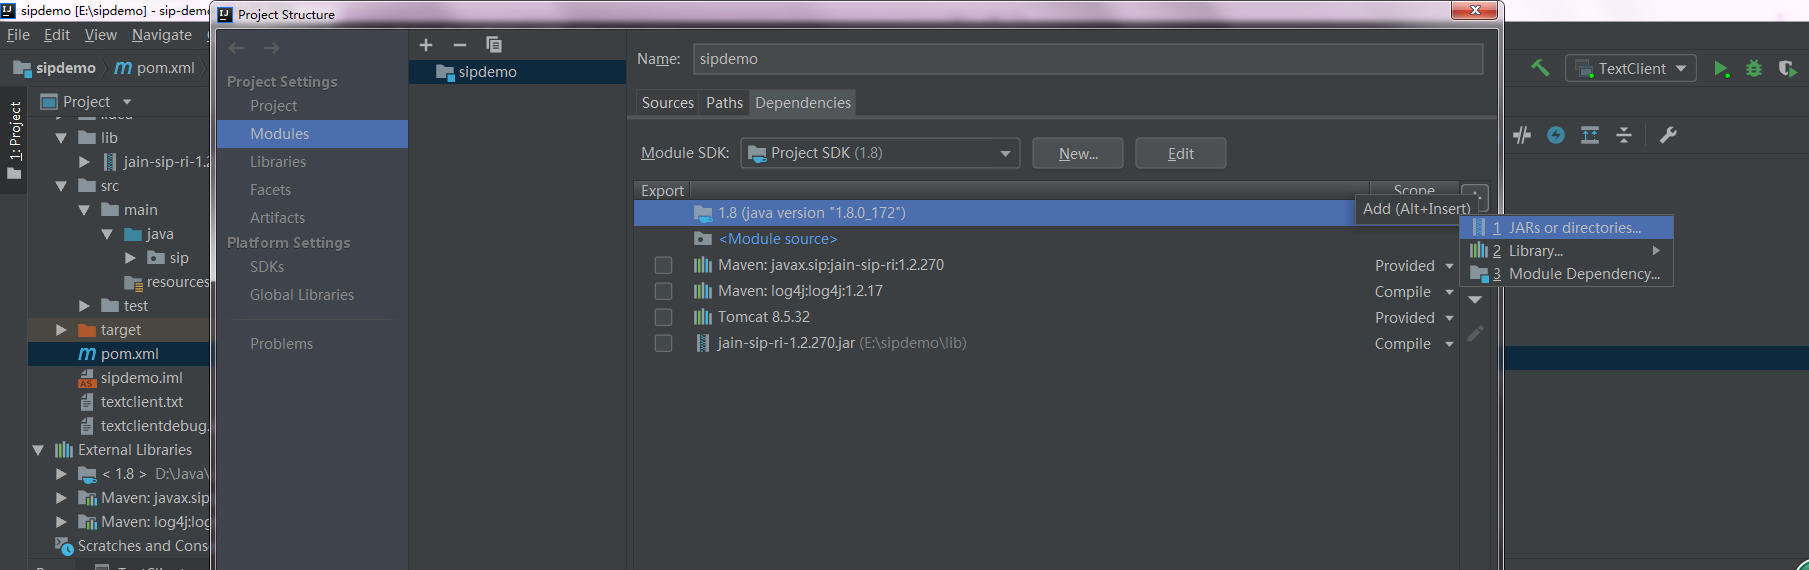
Task: Click sipdemo module folder icon in breadcrumb
Action: [22, 68]
